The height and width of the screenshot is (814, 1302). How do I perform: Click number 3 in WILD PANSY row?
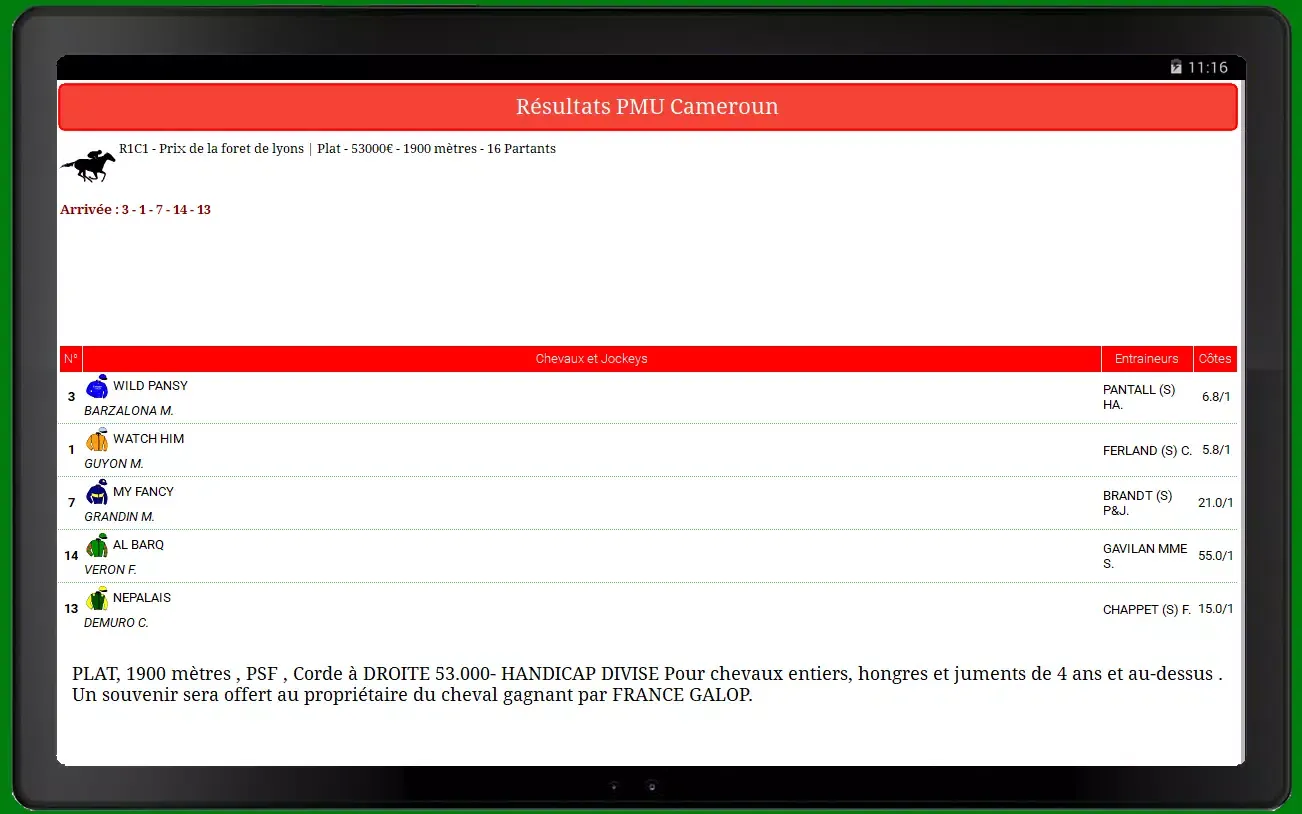click(71, 397)
